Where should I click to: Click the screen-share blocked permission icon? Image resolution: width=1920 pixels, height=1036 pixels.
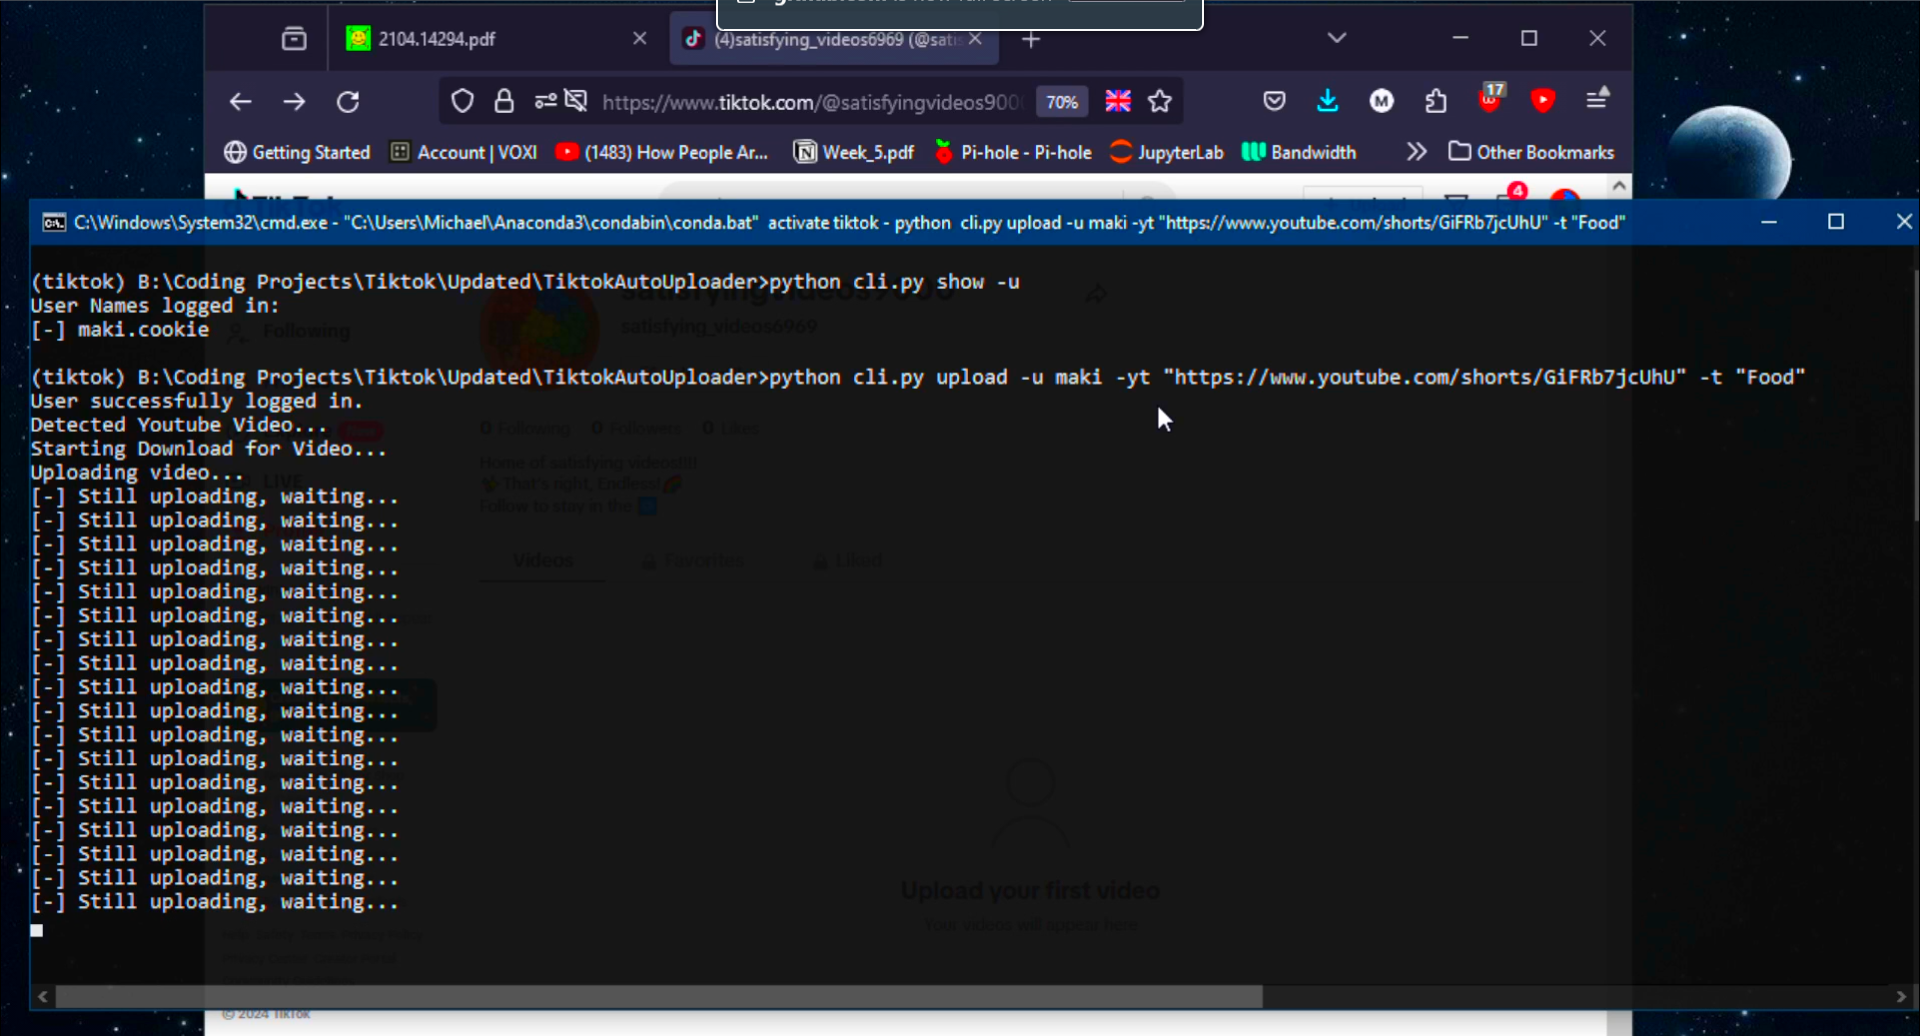(576, 100)
